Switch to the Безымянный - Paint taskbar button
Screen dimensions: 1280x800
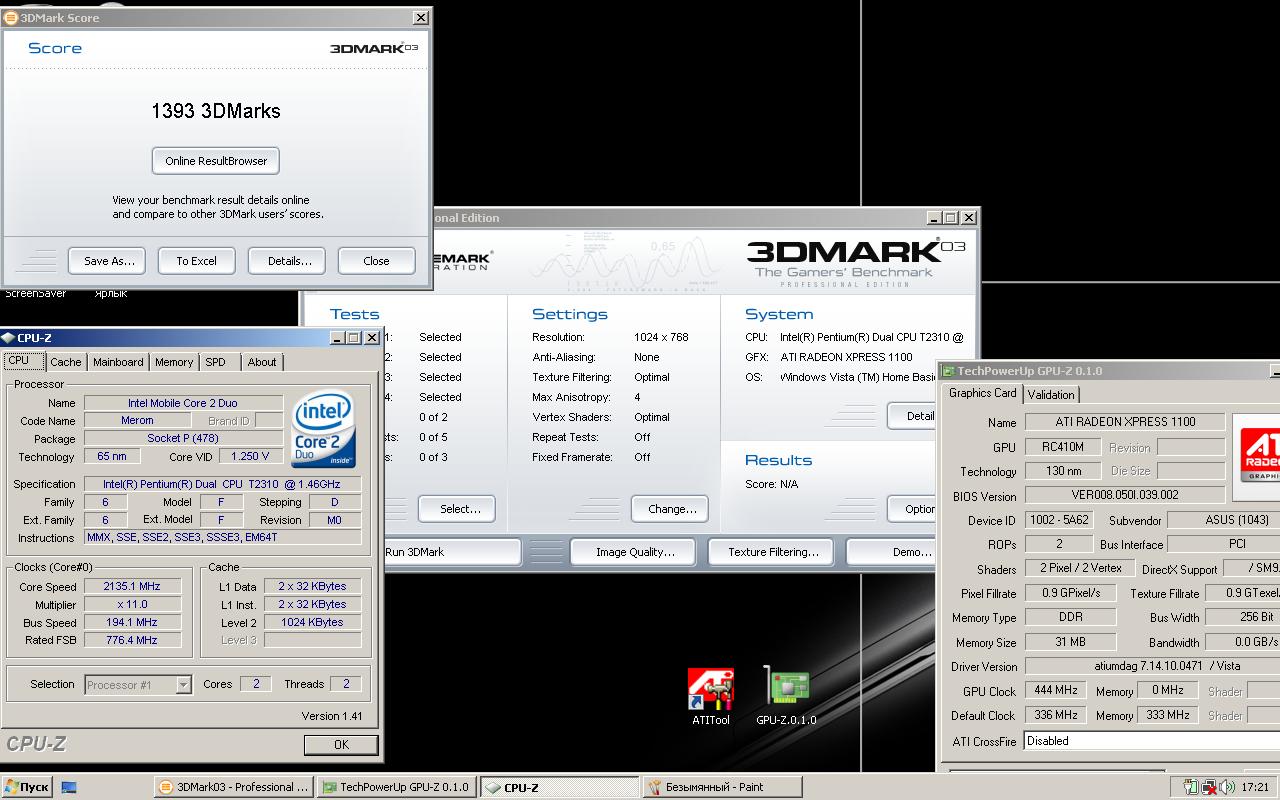click(723, 787)
